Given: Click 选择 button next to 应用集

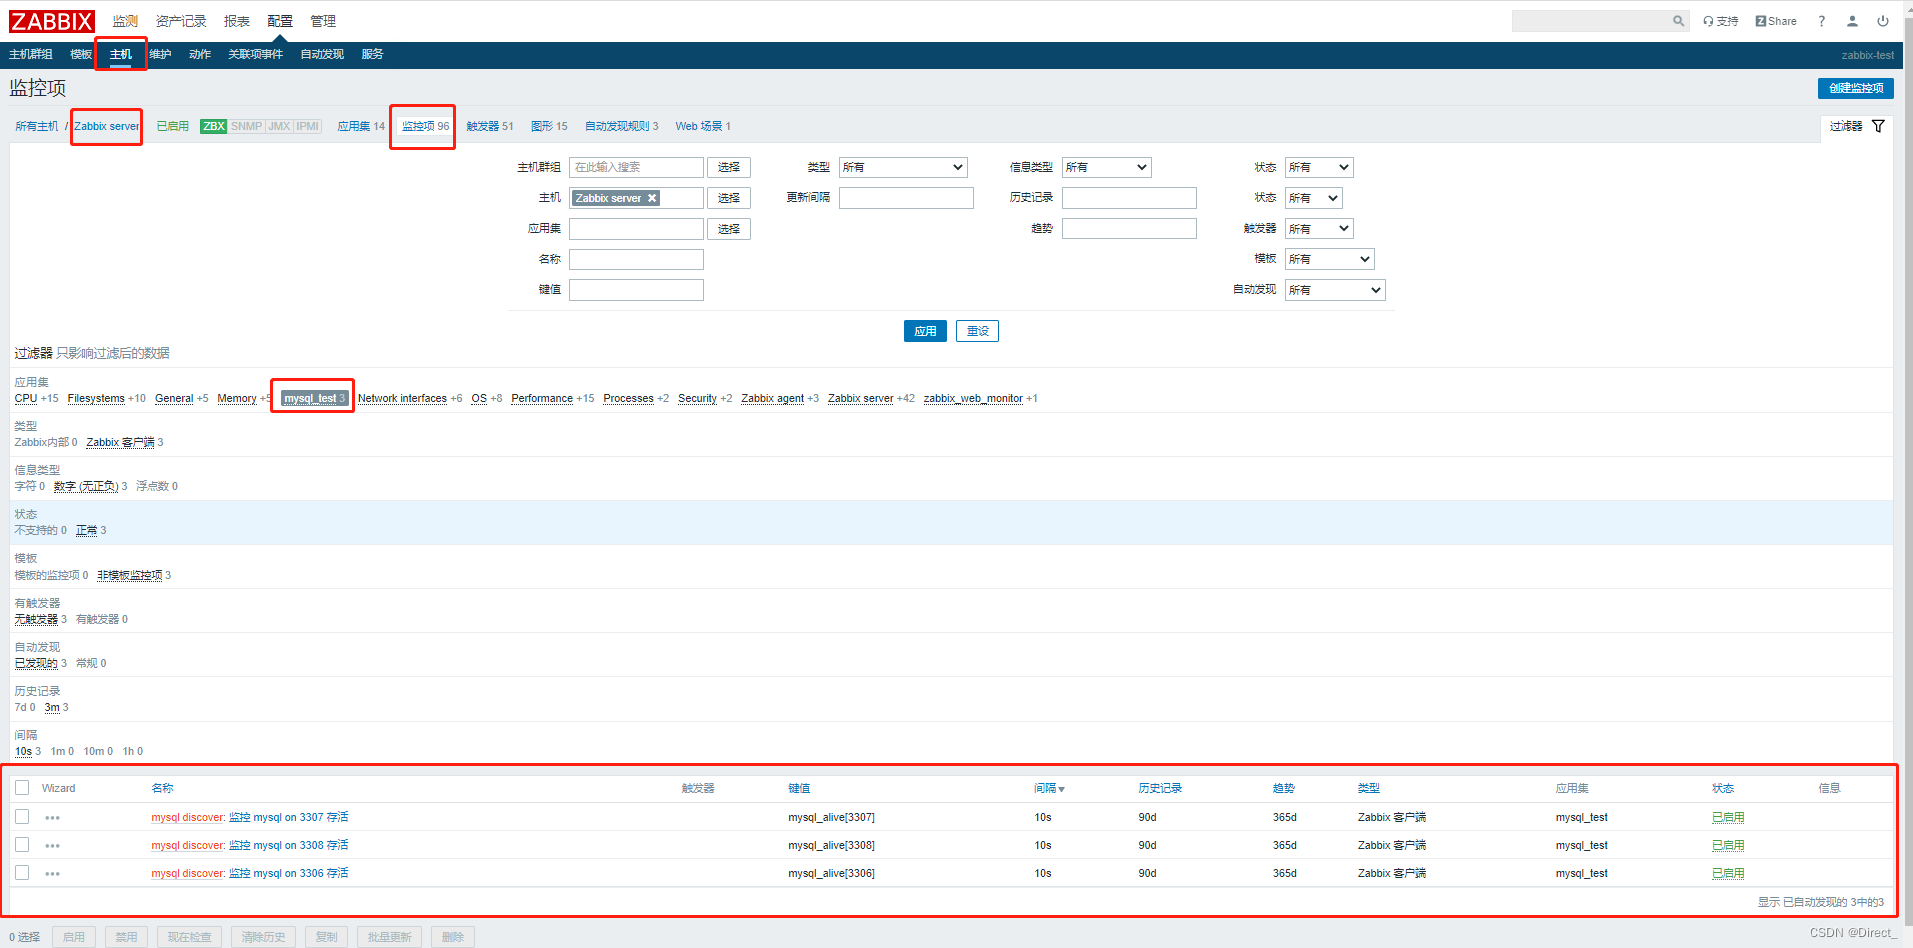Looking at the screenshot, I should point(729,229).
